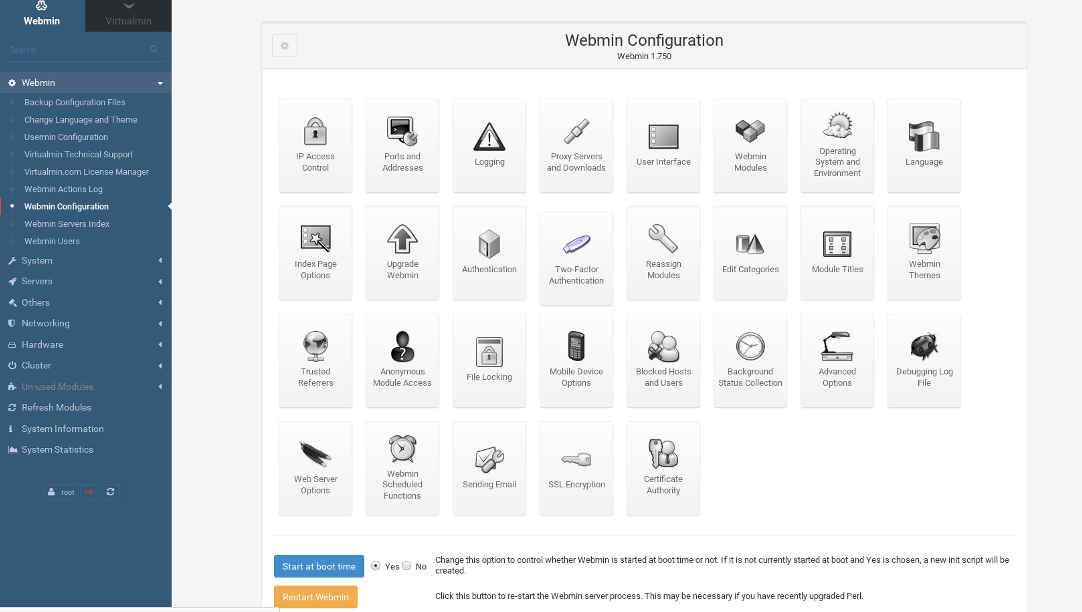Image resolution: width=1082 pixels, height=612 pixels.
Task: Open Reassign Modules wrench icon
Action: [663, 253]
